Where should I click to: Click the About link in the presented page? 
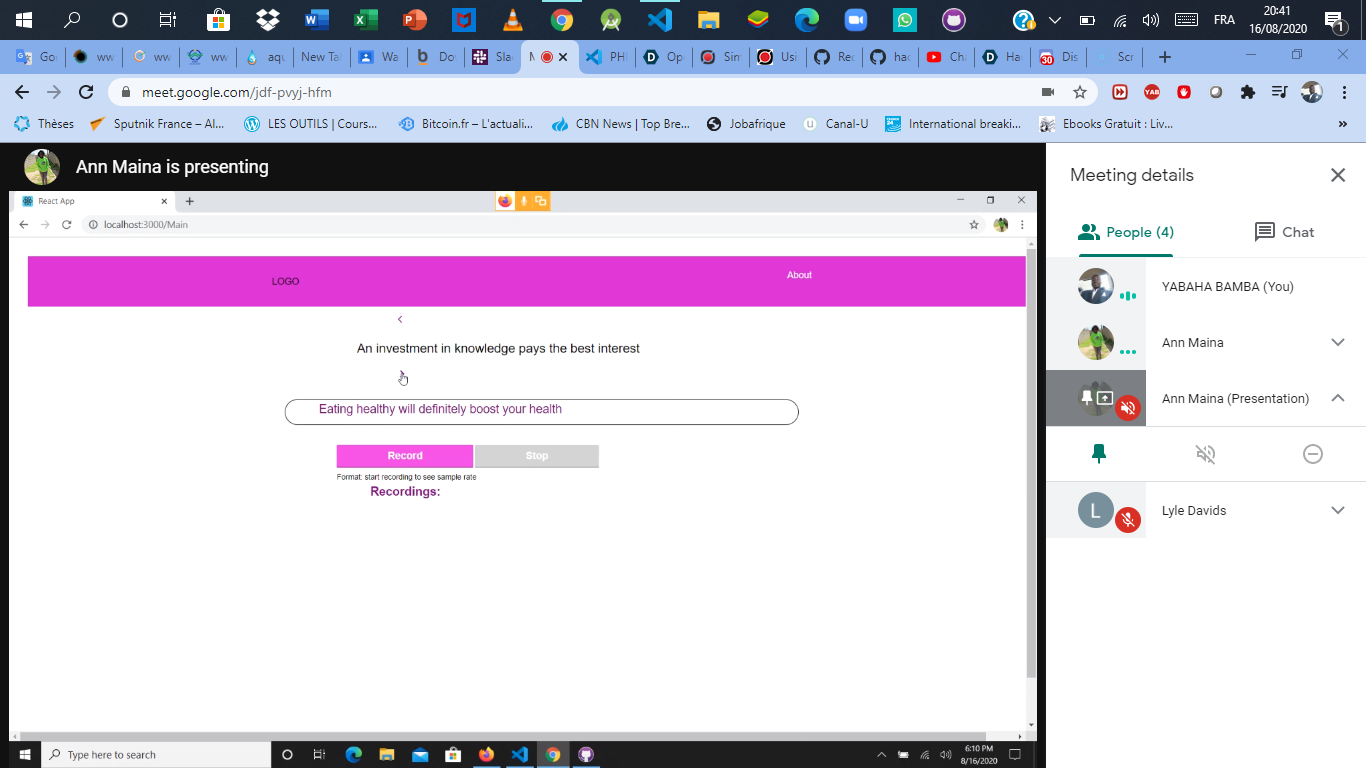pyautogui.click(x=799, y=275)
